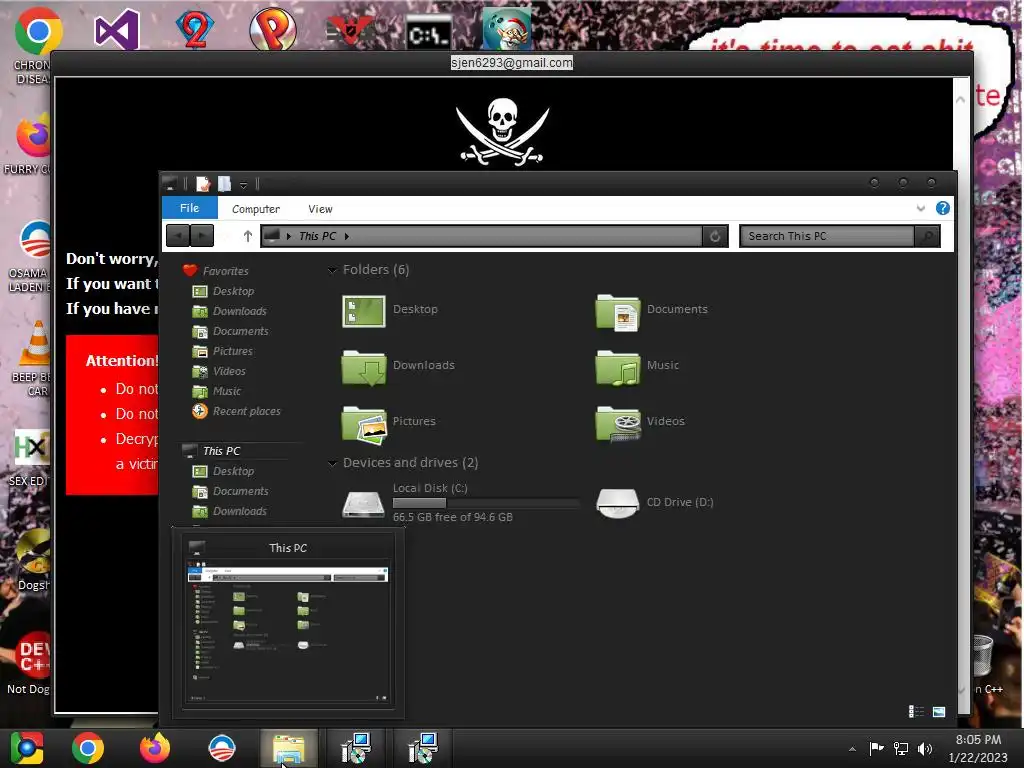Open the Computer ribbon tab
1024x768 pixels.
click(x=255, y=209)
